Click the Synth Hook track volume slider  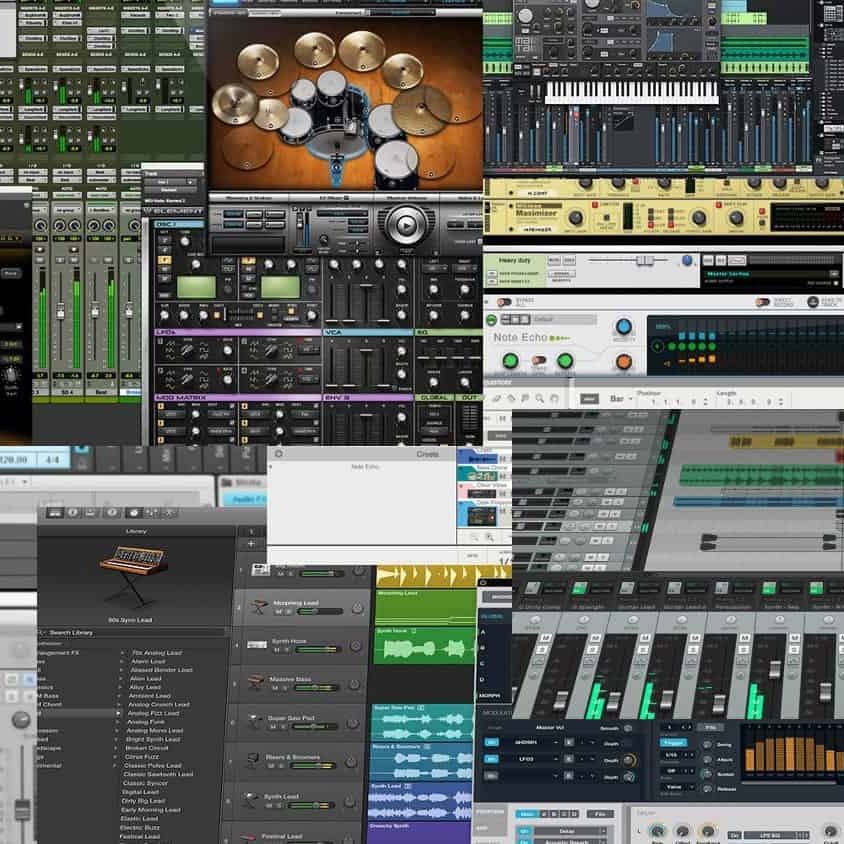pyautogui.click(x=318, y=650)
